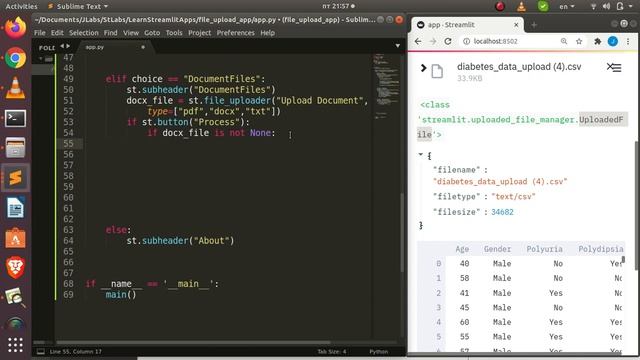Open the Selection menu
Viewport: 640px width, 360px height.
coord(84,33)
